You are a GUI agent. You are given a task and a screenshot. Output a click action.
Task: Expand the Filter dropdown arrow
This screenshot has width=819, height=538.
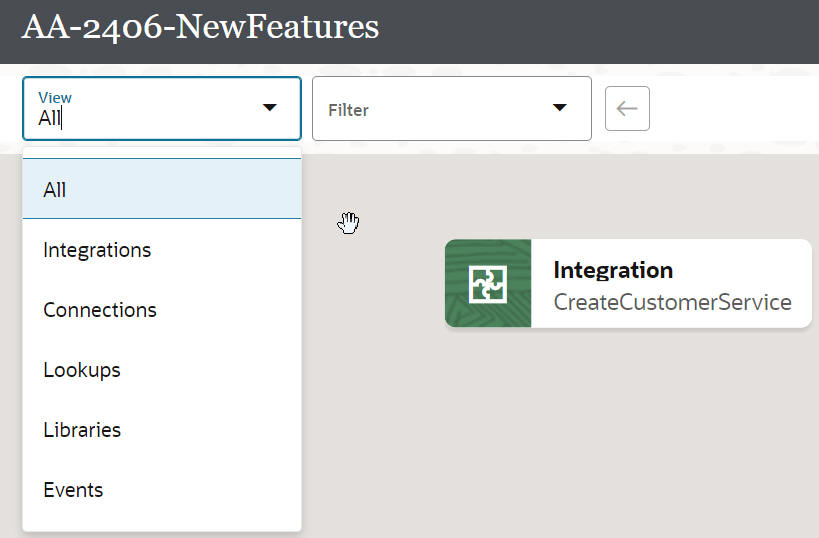[x=559, y=108]
